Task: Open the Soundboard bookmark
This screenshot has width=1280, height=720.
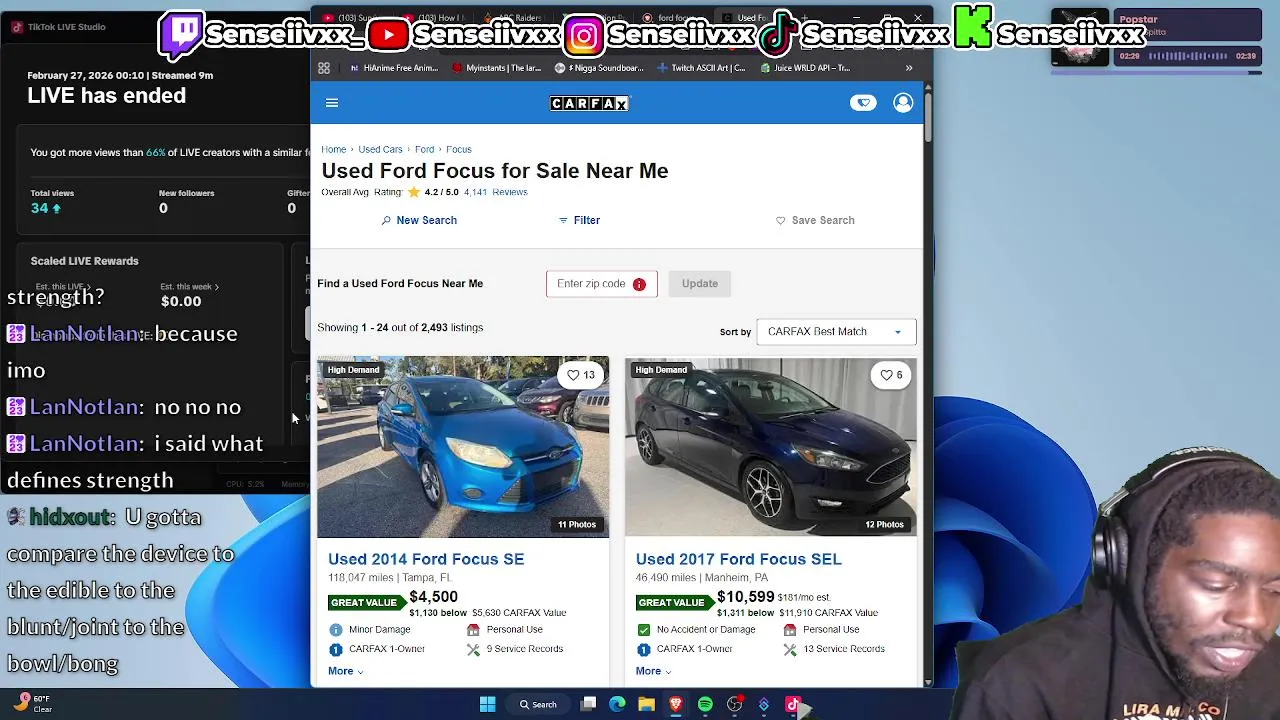Action: pos(600,68)
